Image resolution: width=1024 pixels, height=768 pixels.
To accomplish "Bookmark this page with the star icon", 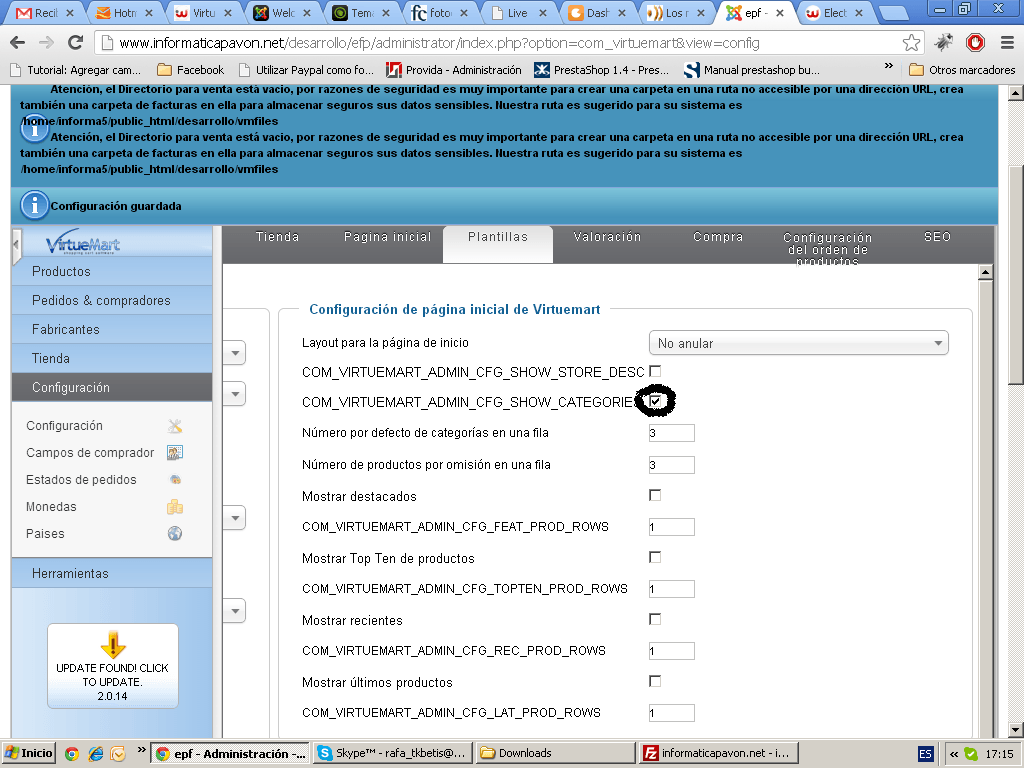I will coord(911,43).
